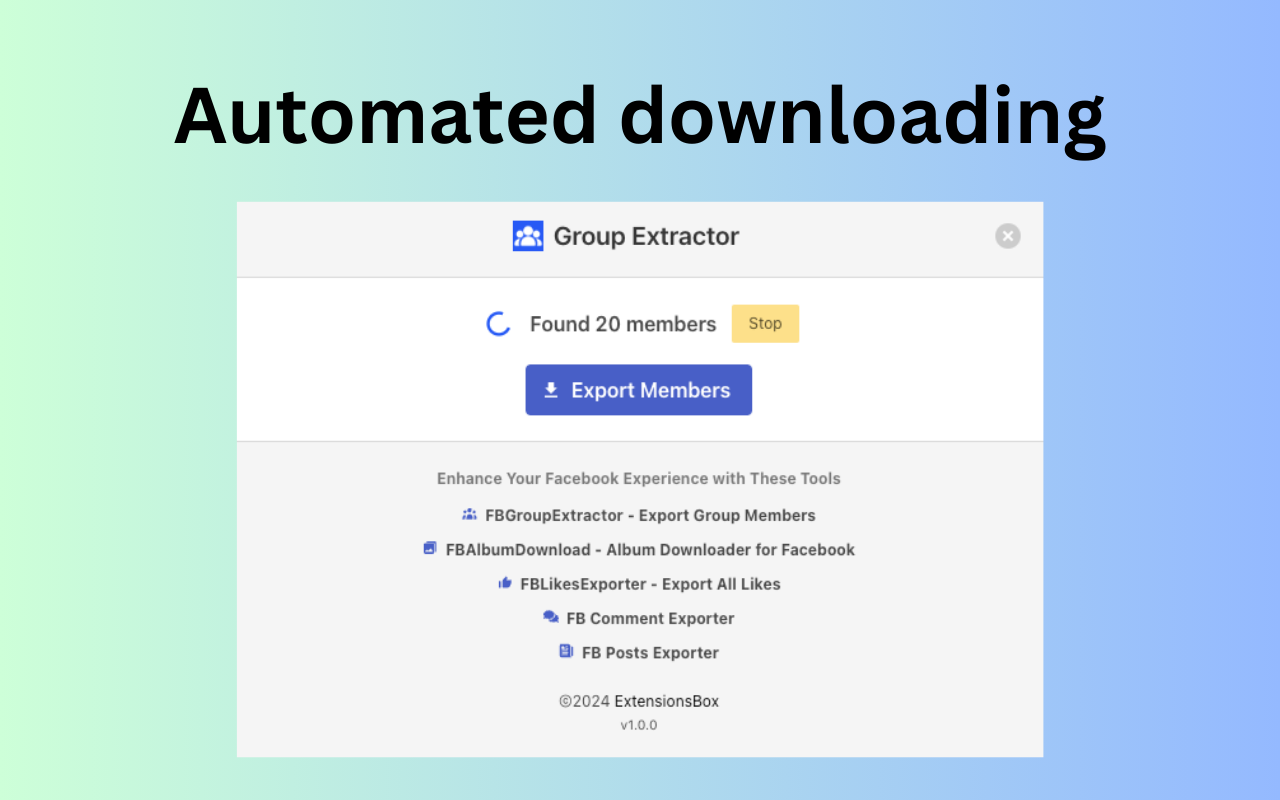Click the album icon beside FBAlbumDownload
The width and height of the screenshot is (1280, 800).
coord(430,549)
